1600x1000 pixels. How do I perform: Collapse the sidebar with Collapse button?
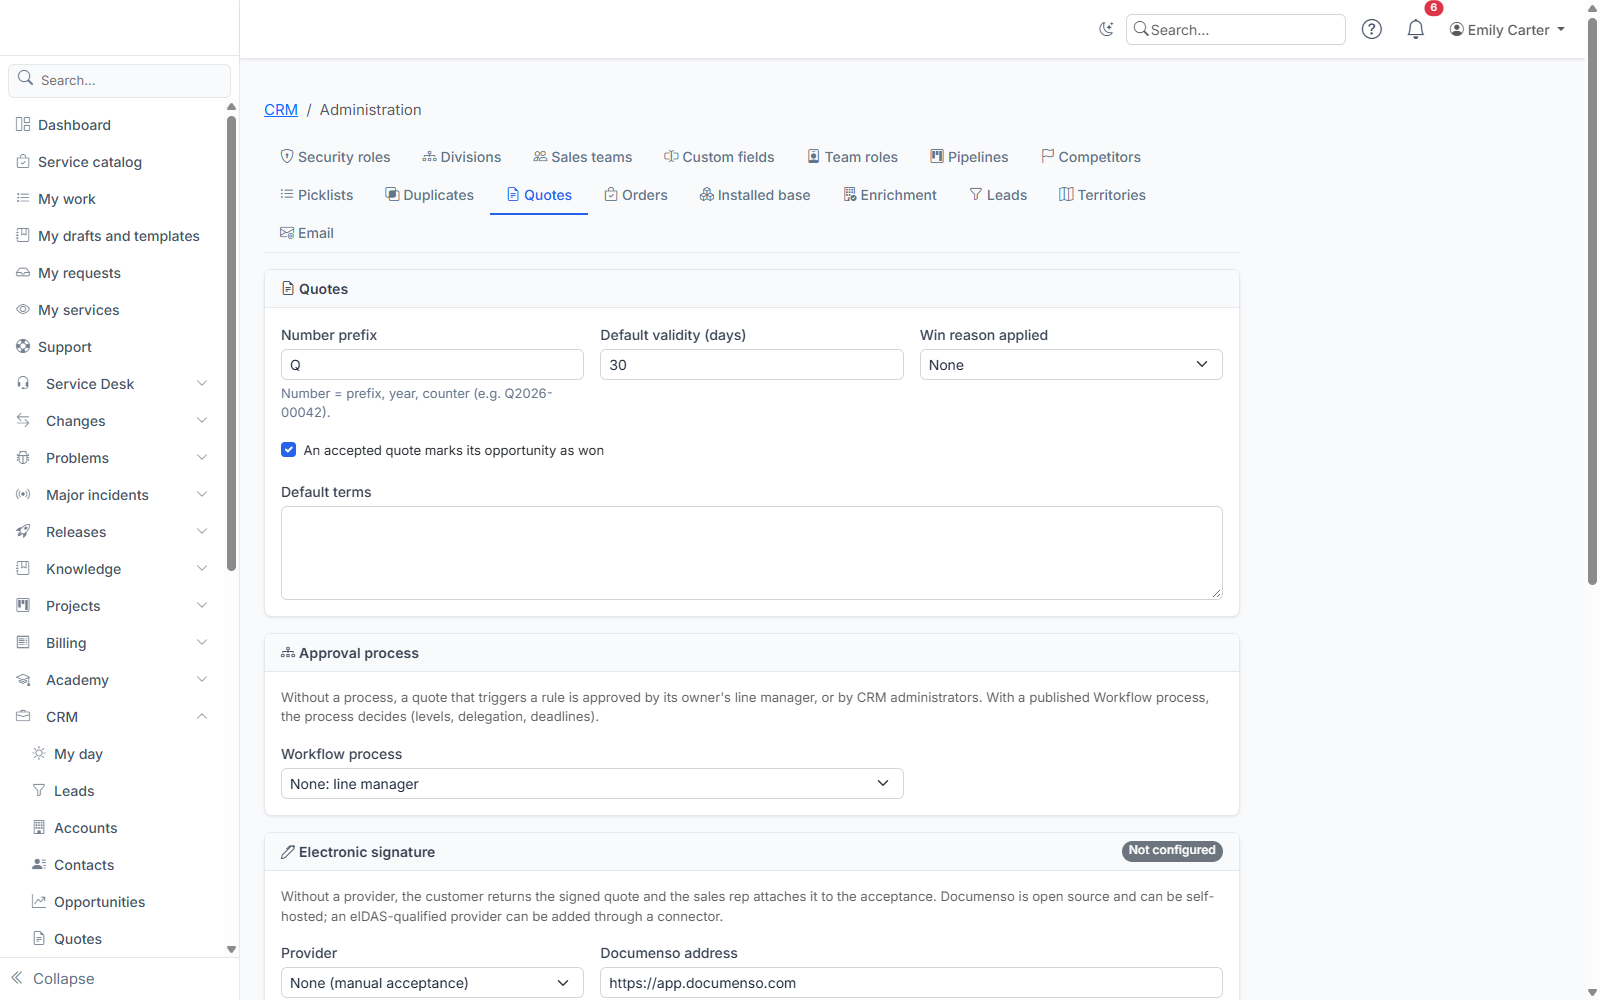[x=53, y=978]
